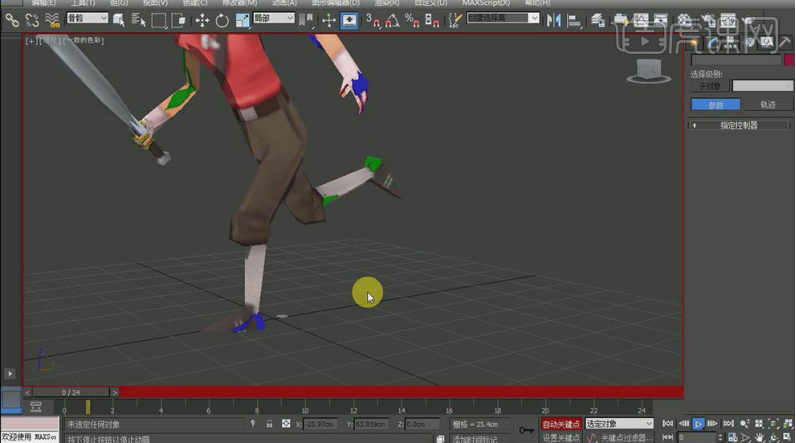Click the object name field in command panel
The height and width of the screenshot is (443, 796).
(x=736, y=60)
